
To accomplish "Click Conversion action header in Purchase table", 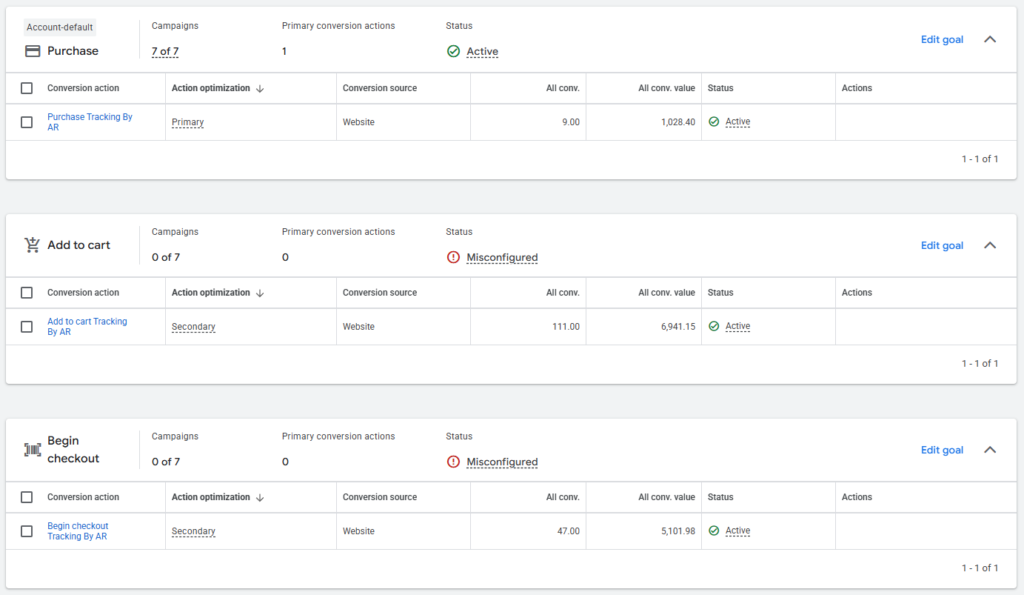I will [83, 88].
